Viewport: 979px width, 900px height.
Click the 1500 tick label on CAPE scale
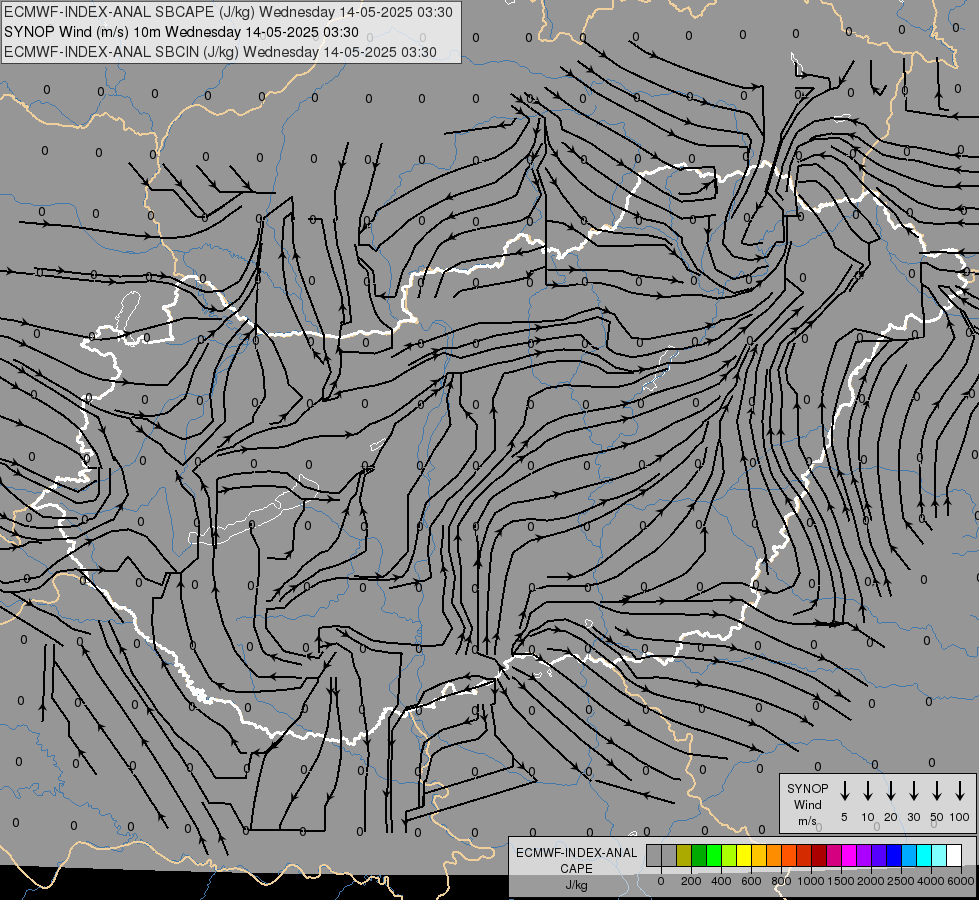click(x=841, y=881)
